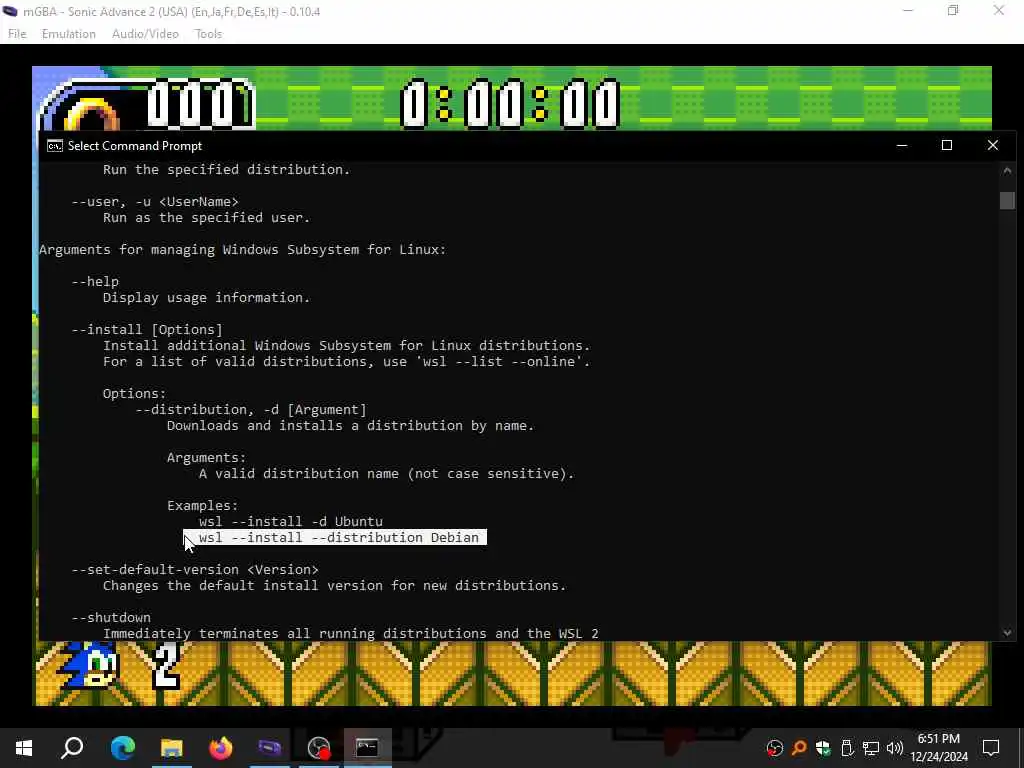Click the Command Prompt scrollbar down arrow
This screenshot has width=1024, height=768.
pyautogui.click(x=1007, y=633)
